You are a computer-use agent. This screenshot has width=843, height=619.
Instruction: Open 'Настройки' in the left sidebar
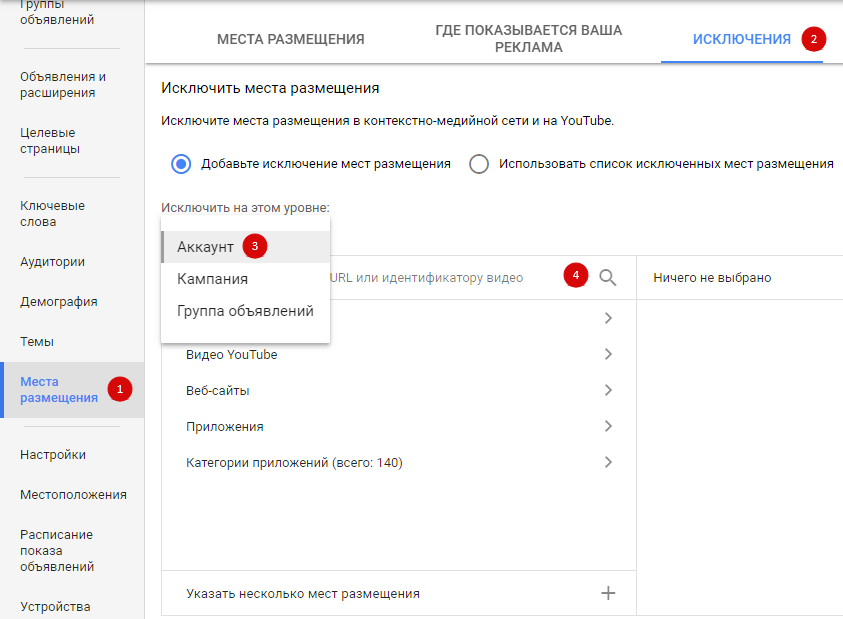[x=53, y=455]
